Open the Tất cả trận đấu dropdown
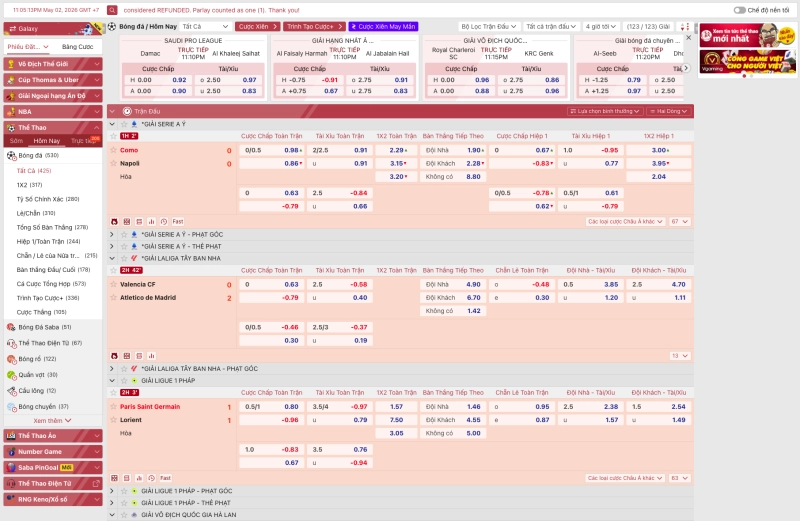This screenshot has height=521, width=800. pos(551,27)
